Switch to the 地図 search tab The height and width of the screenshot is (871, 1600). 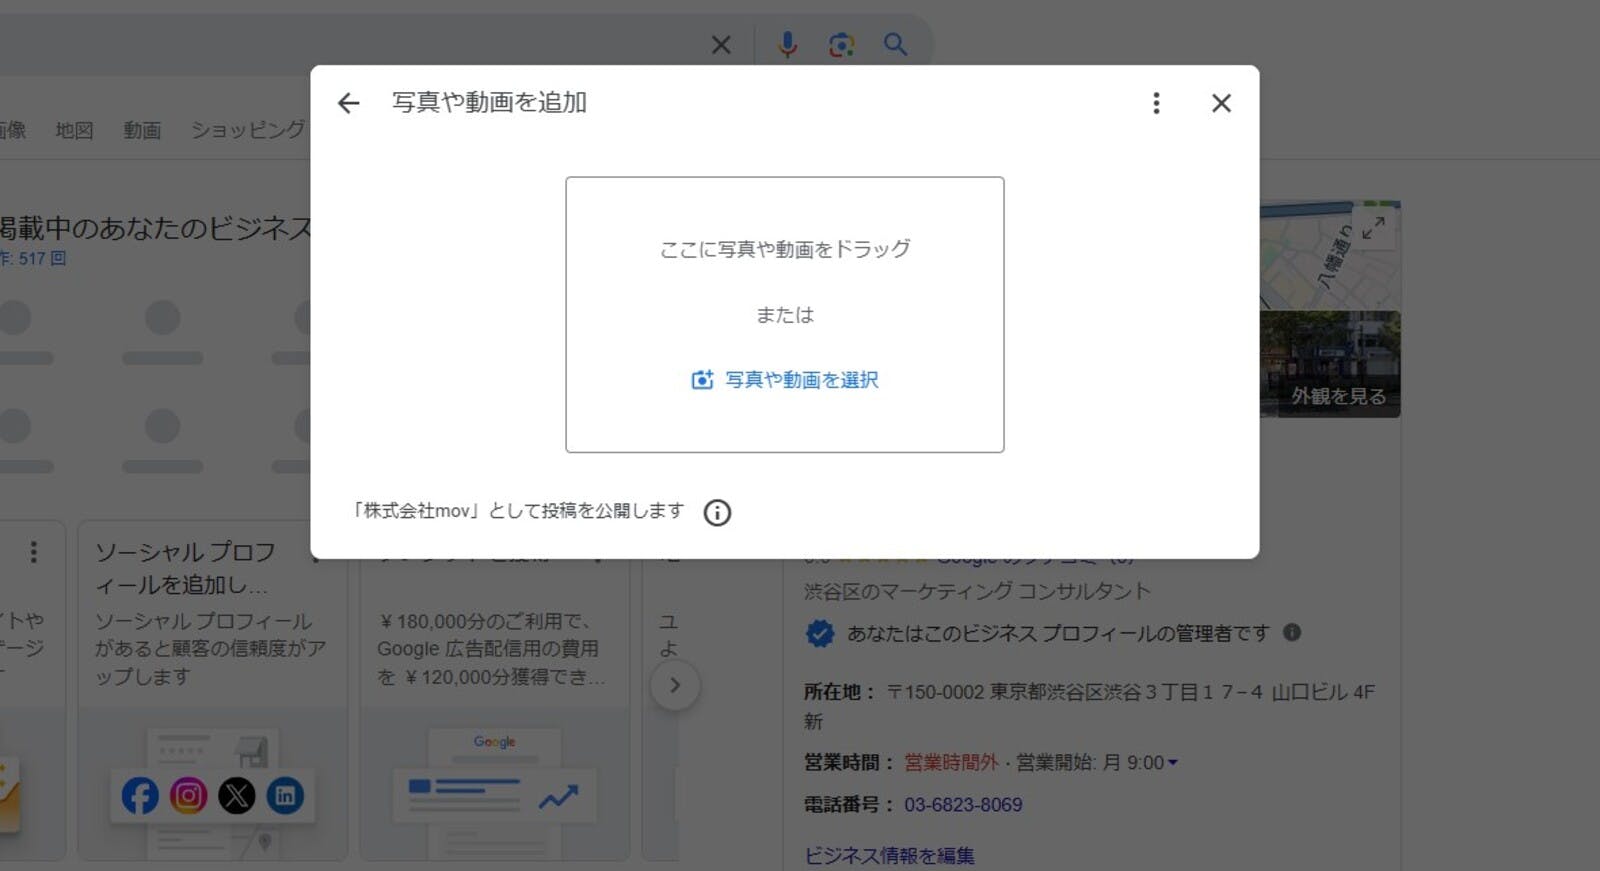[x=74, y=130]
